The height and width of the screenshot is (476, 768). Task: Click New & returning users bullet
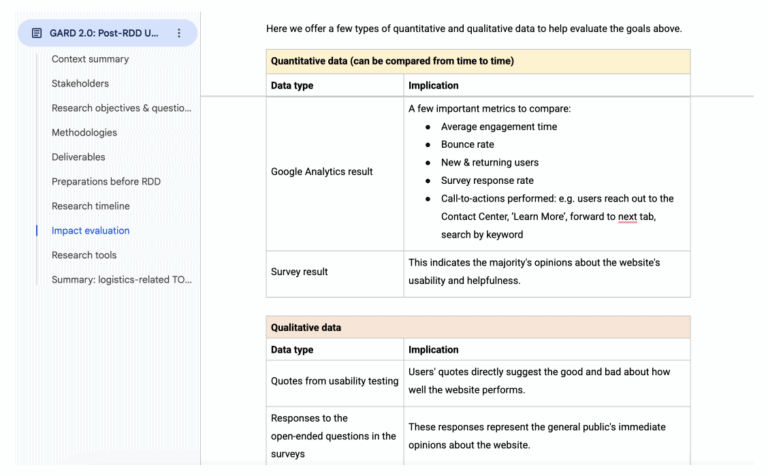click(x=490, y=162)
